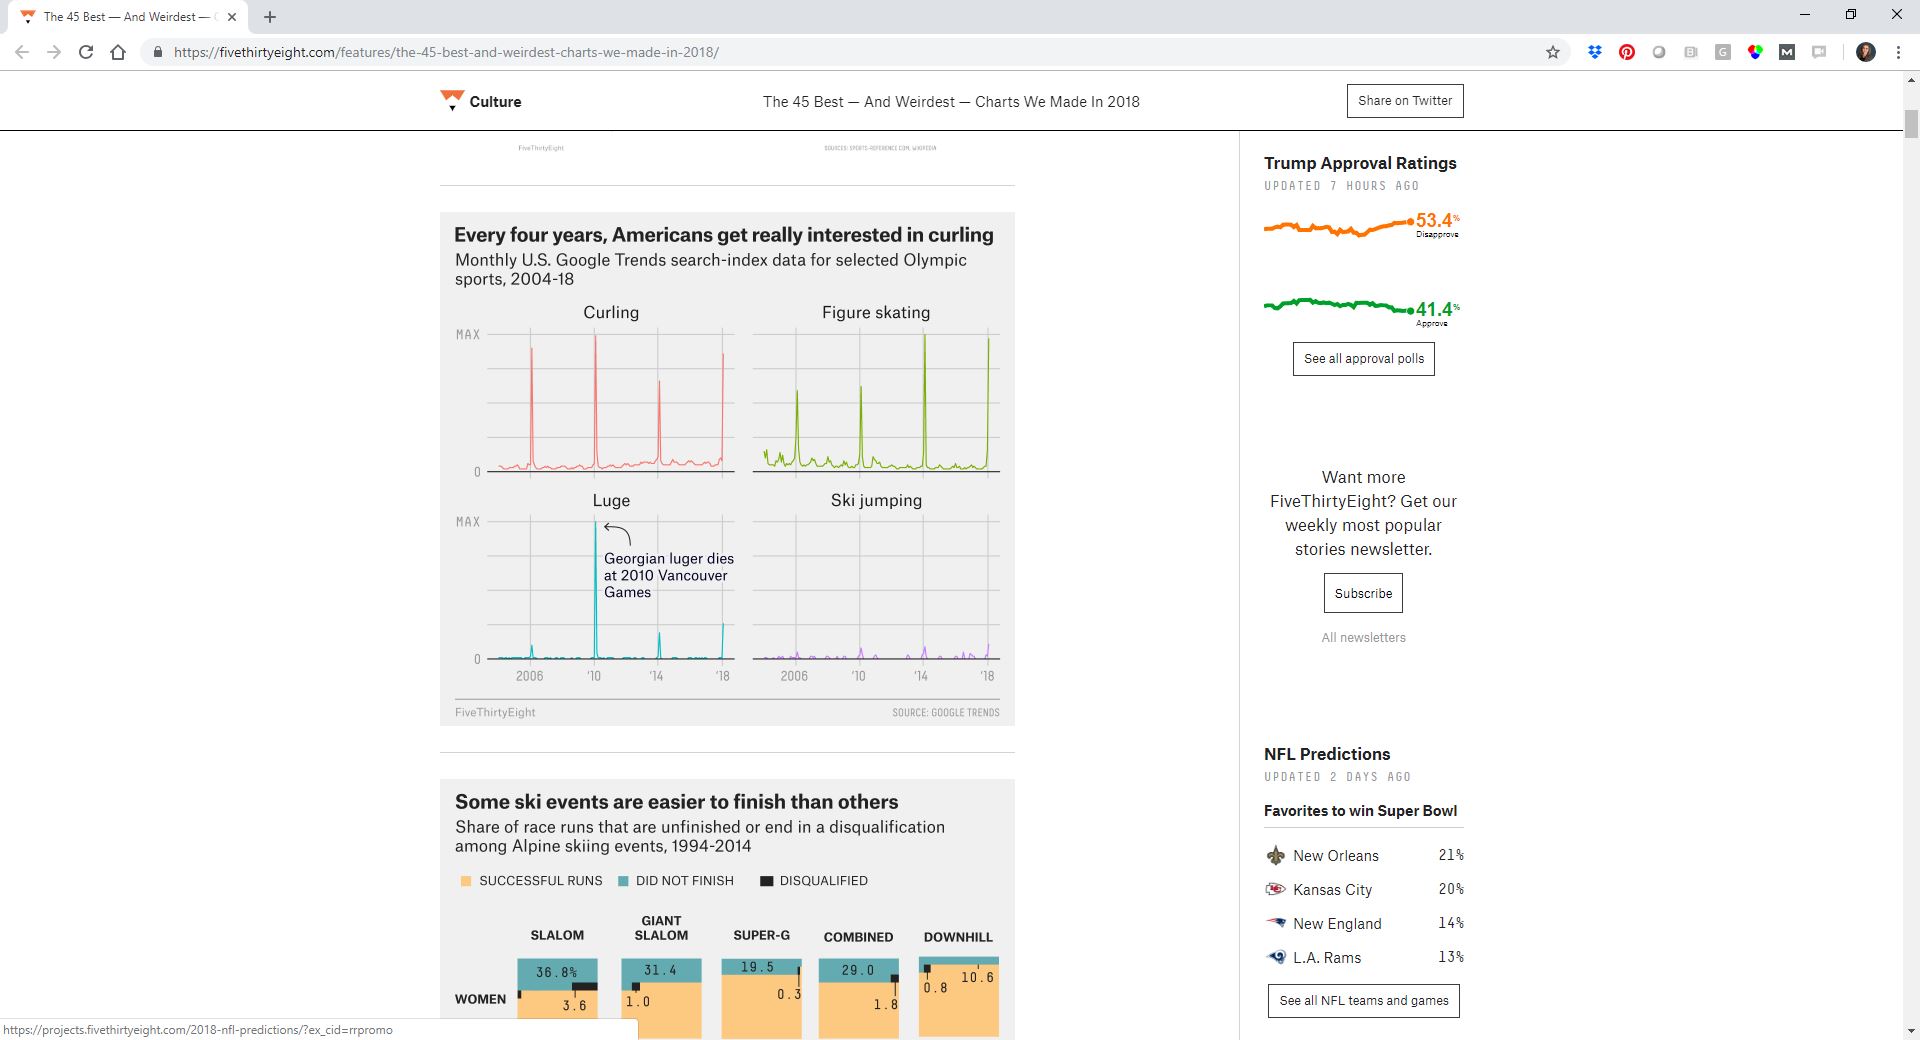Open the Chrome three-dot menu
The height and width of the screenshot is (1040, 1920).
[x=1898, y=52]
